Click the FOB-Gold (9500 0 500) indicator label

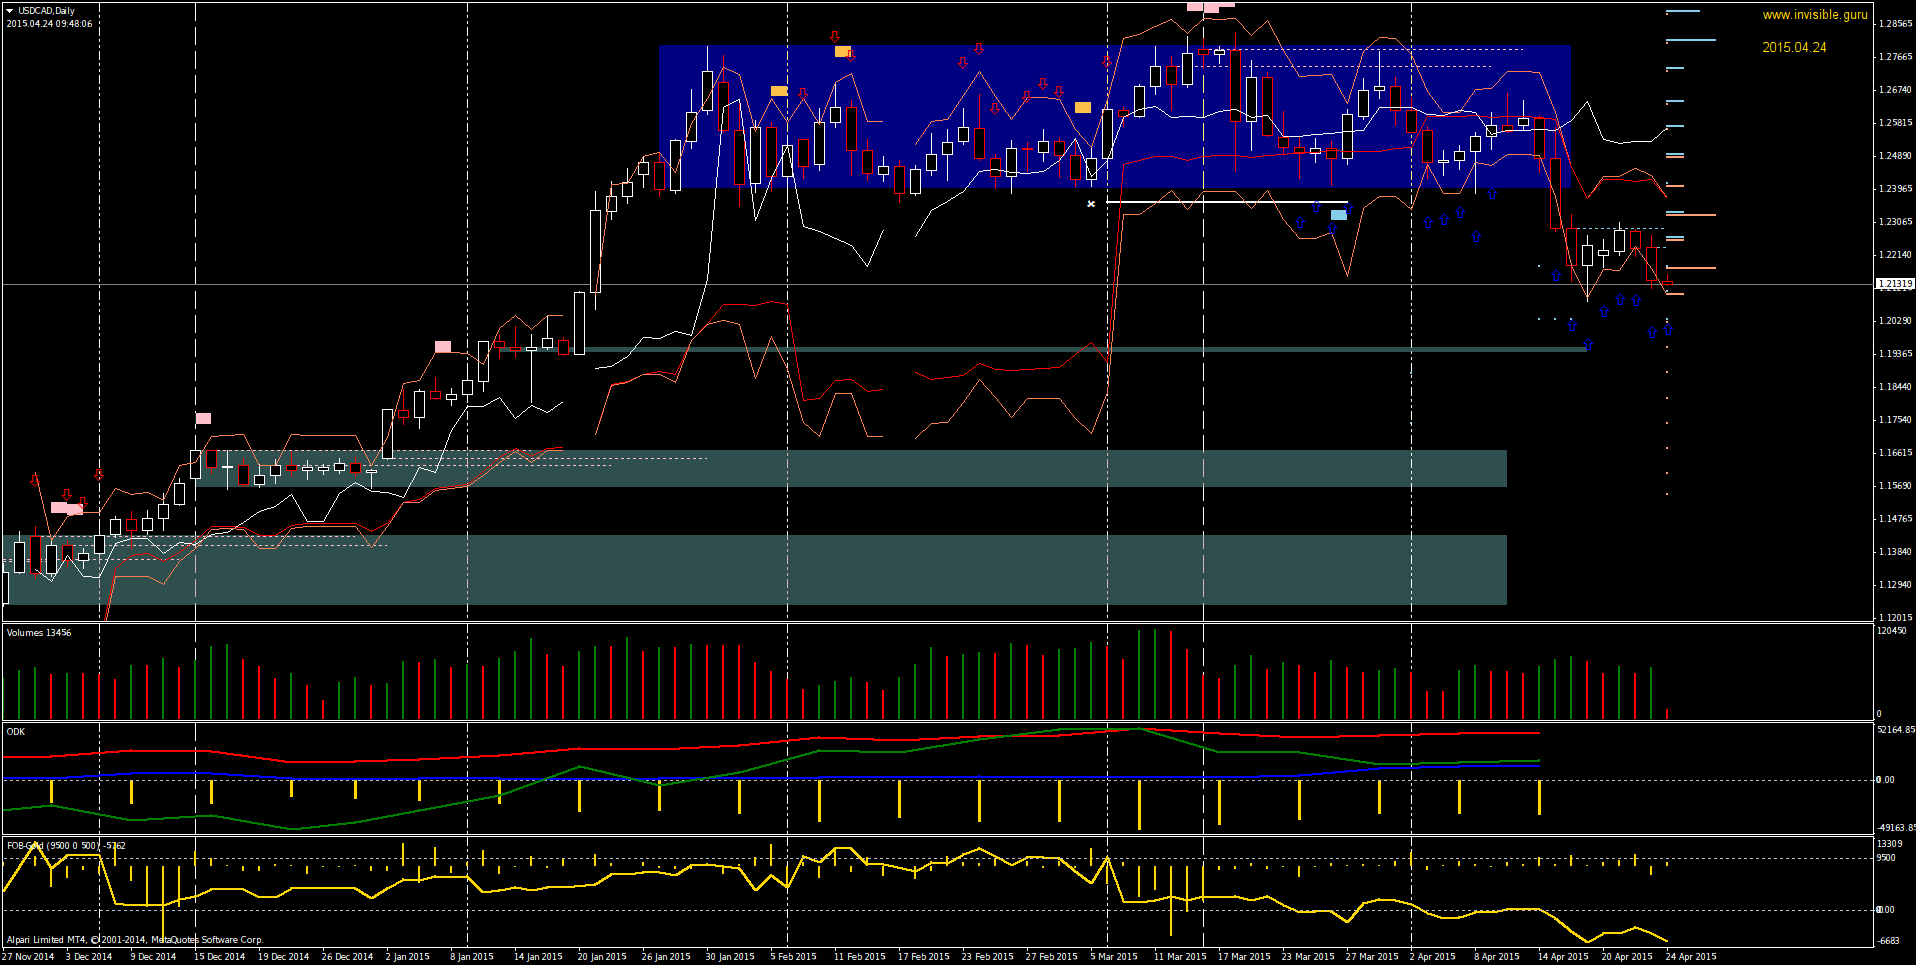click(x=66, y=845)
